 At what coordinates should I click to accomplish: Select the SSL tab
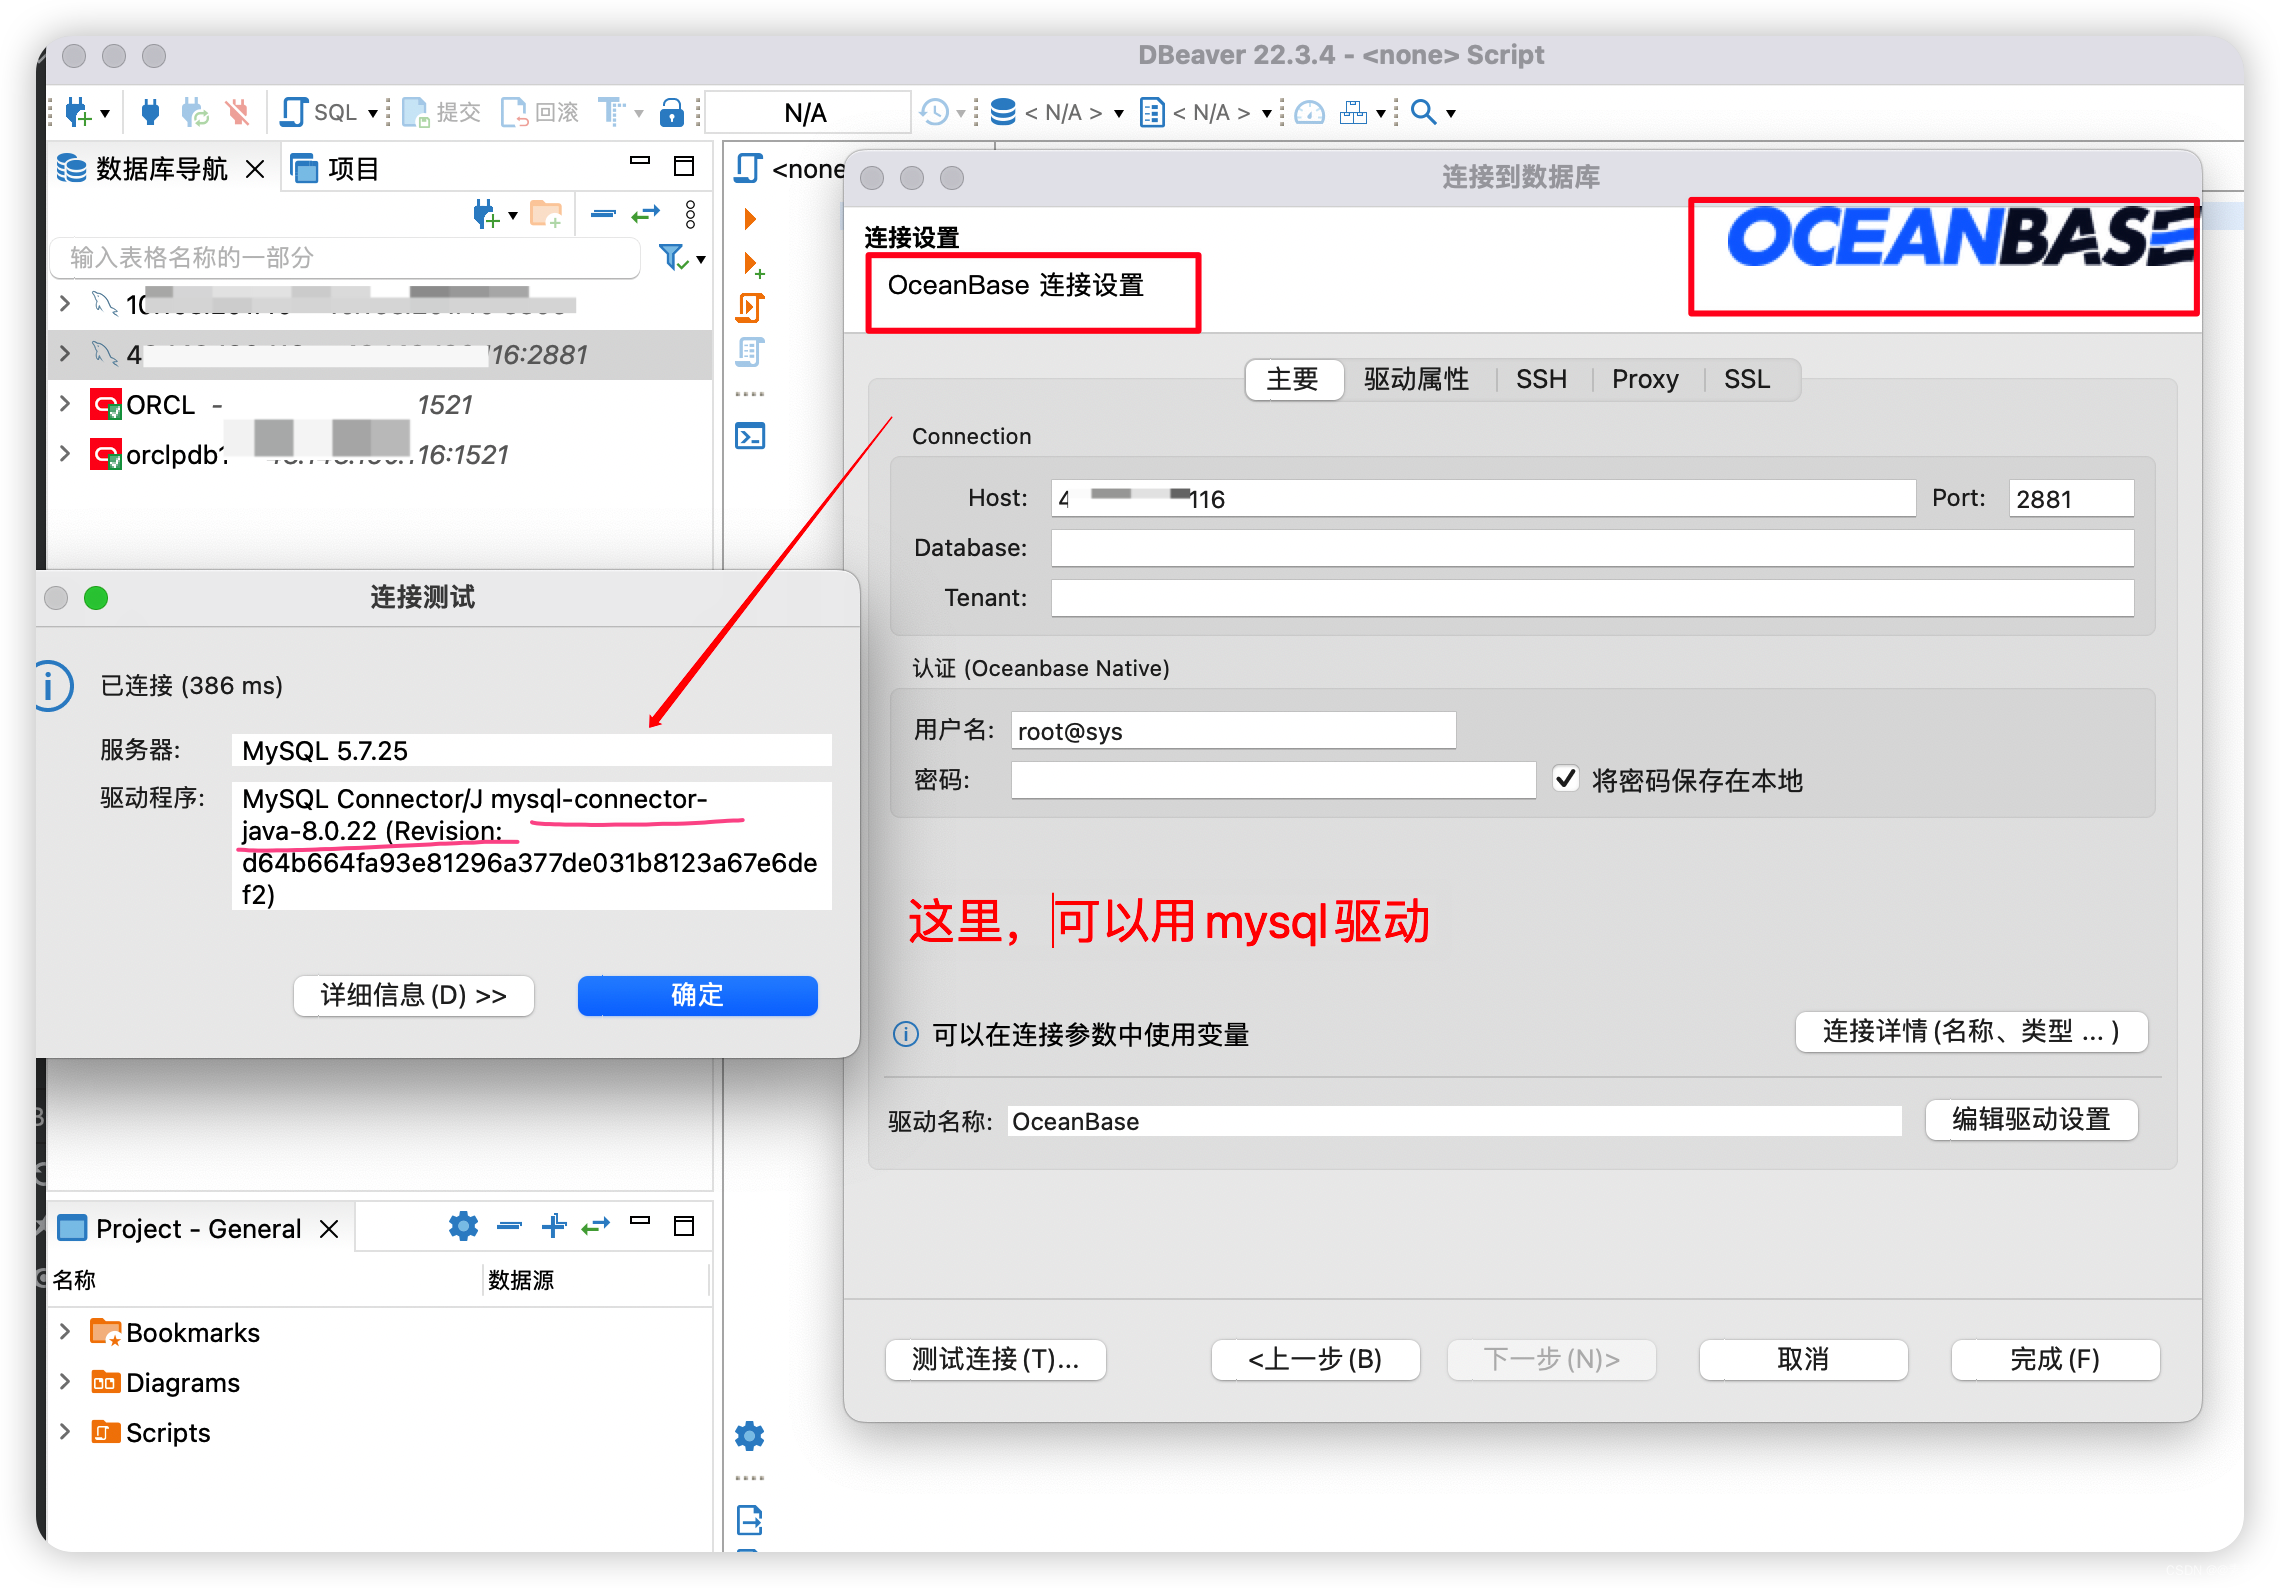[x=1747, y=379]
